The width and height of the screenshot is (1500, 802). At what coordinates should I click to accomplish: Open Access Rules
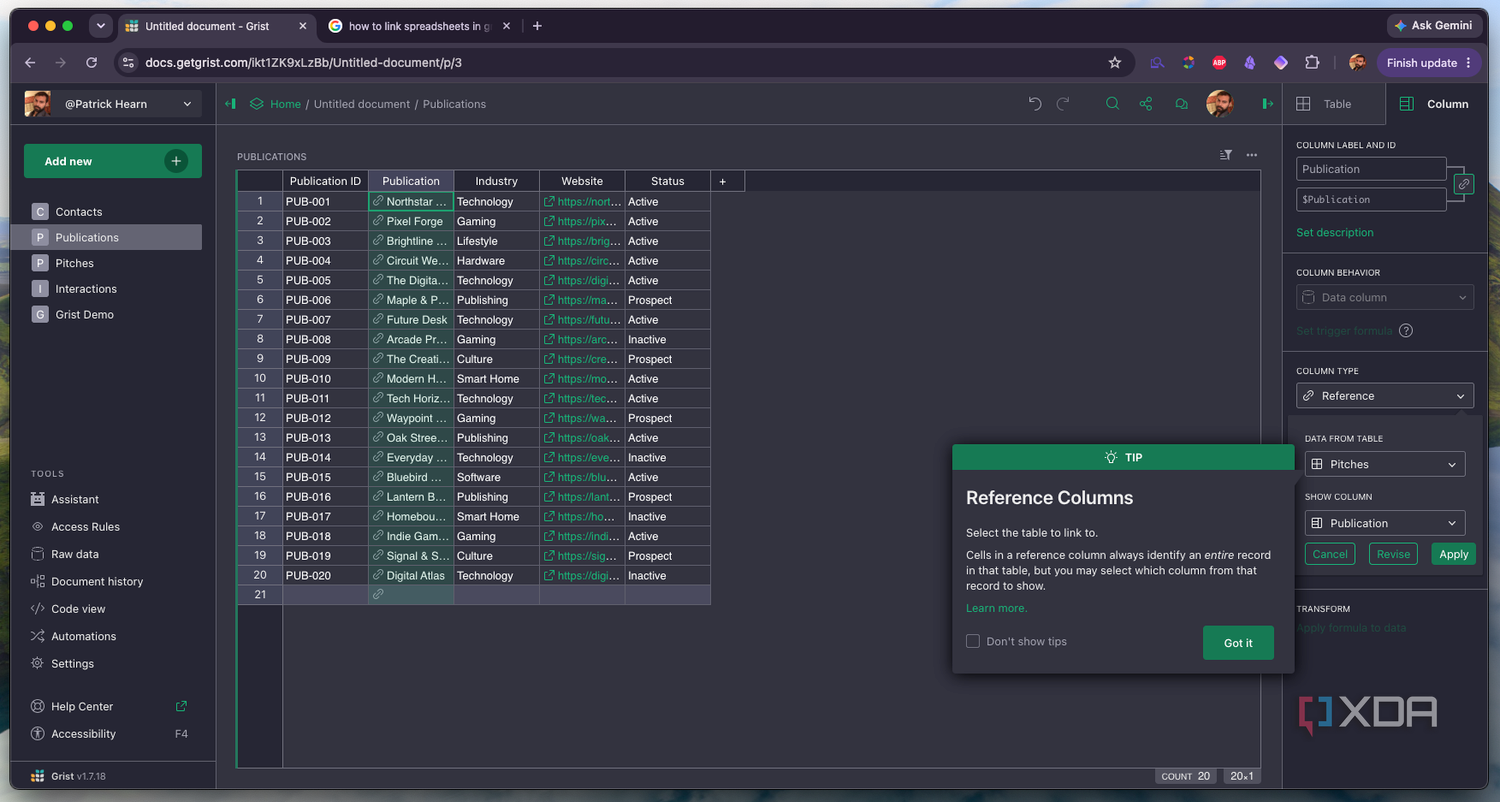coord(85,527)
